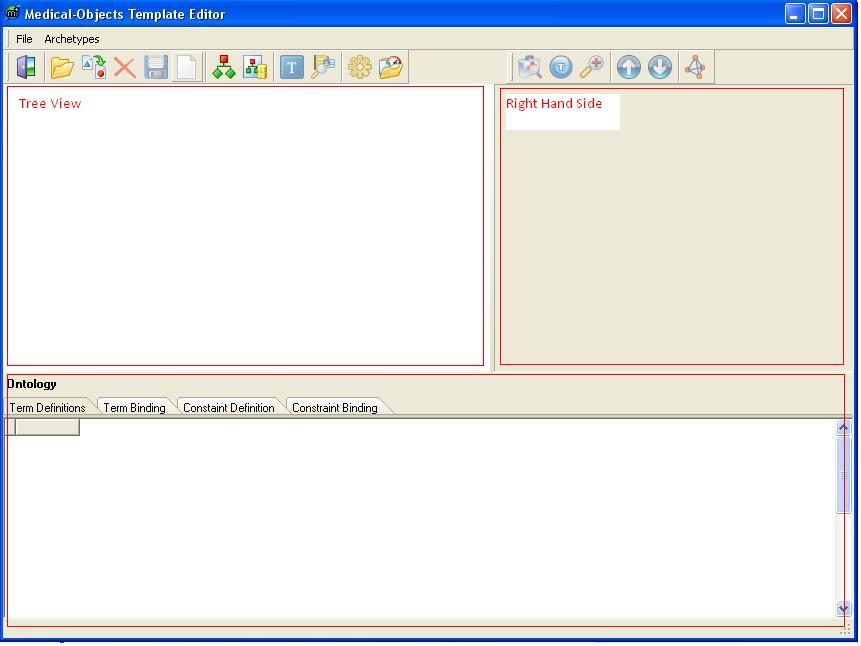Select the Constaint Definition tab
Viewport: 861px width, 646px height.
pos(228,407)
